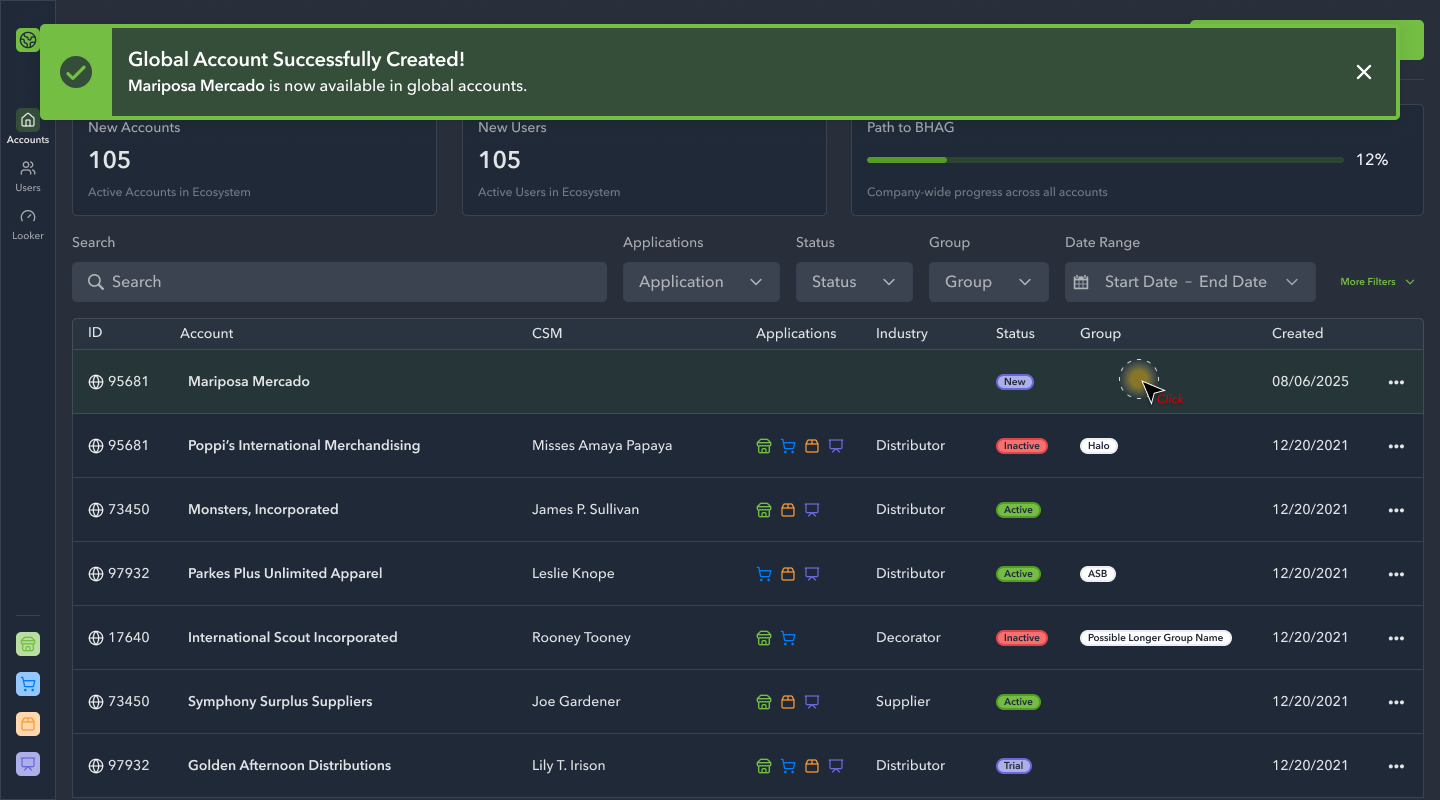Open the Application filter dropdown

click(701, 282)
